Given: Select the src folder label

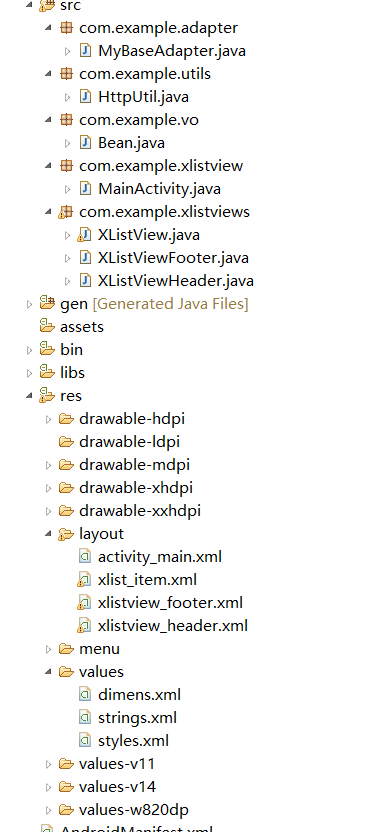Looking at the screenshot, I should click(x=71, y=6).
